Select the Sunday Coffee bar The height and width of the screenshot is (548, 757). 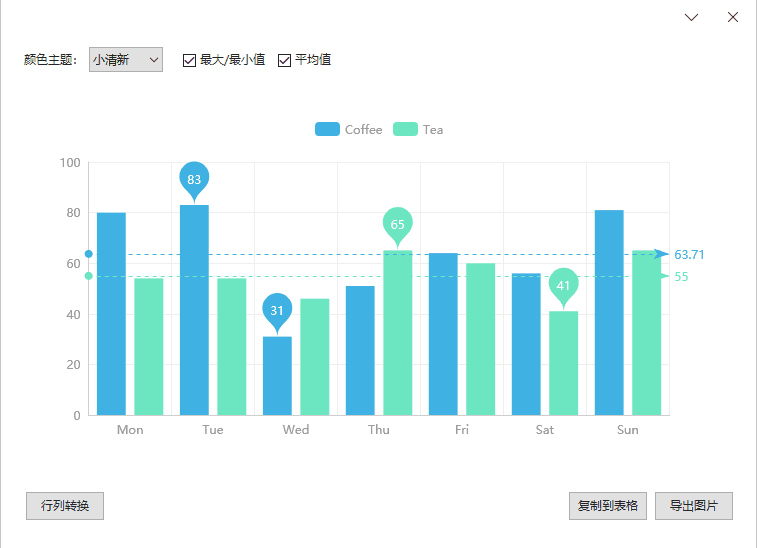(x=609, y=312)
